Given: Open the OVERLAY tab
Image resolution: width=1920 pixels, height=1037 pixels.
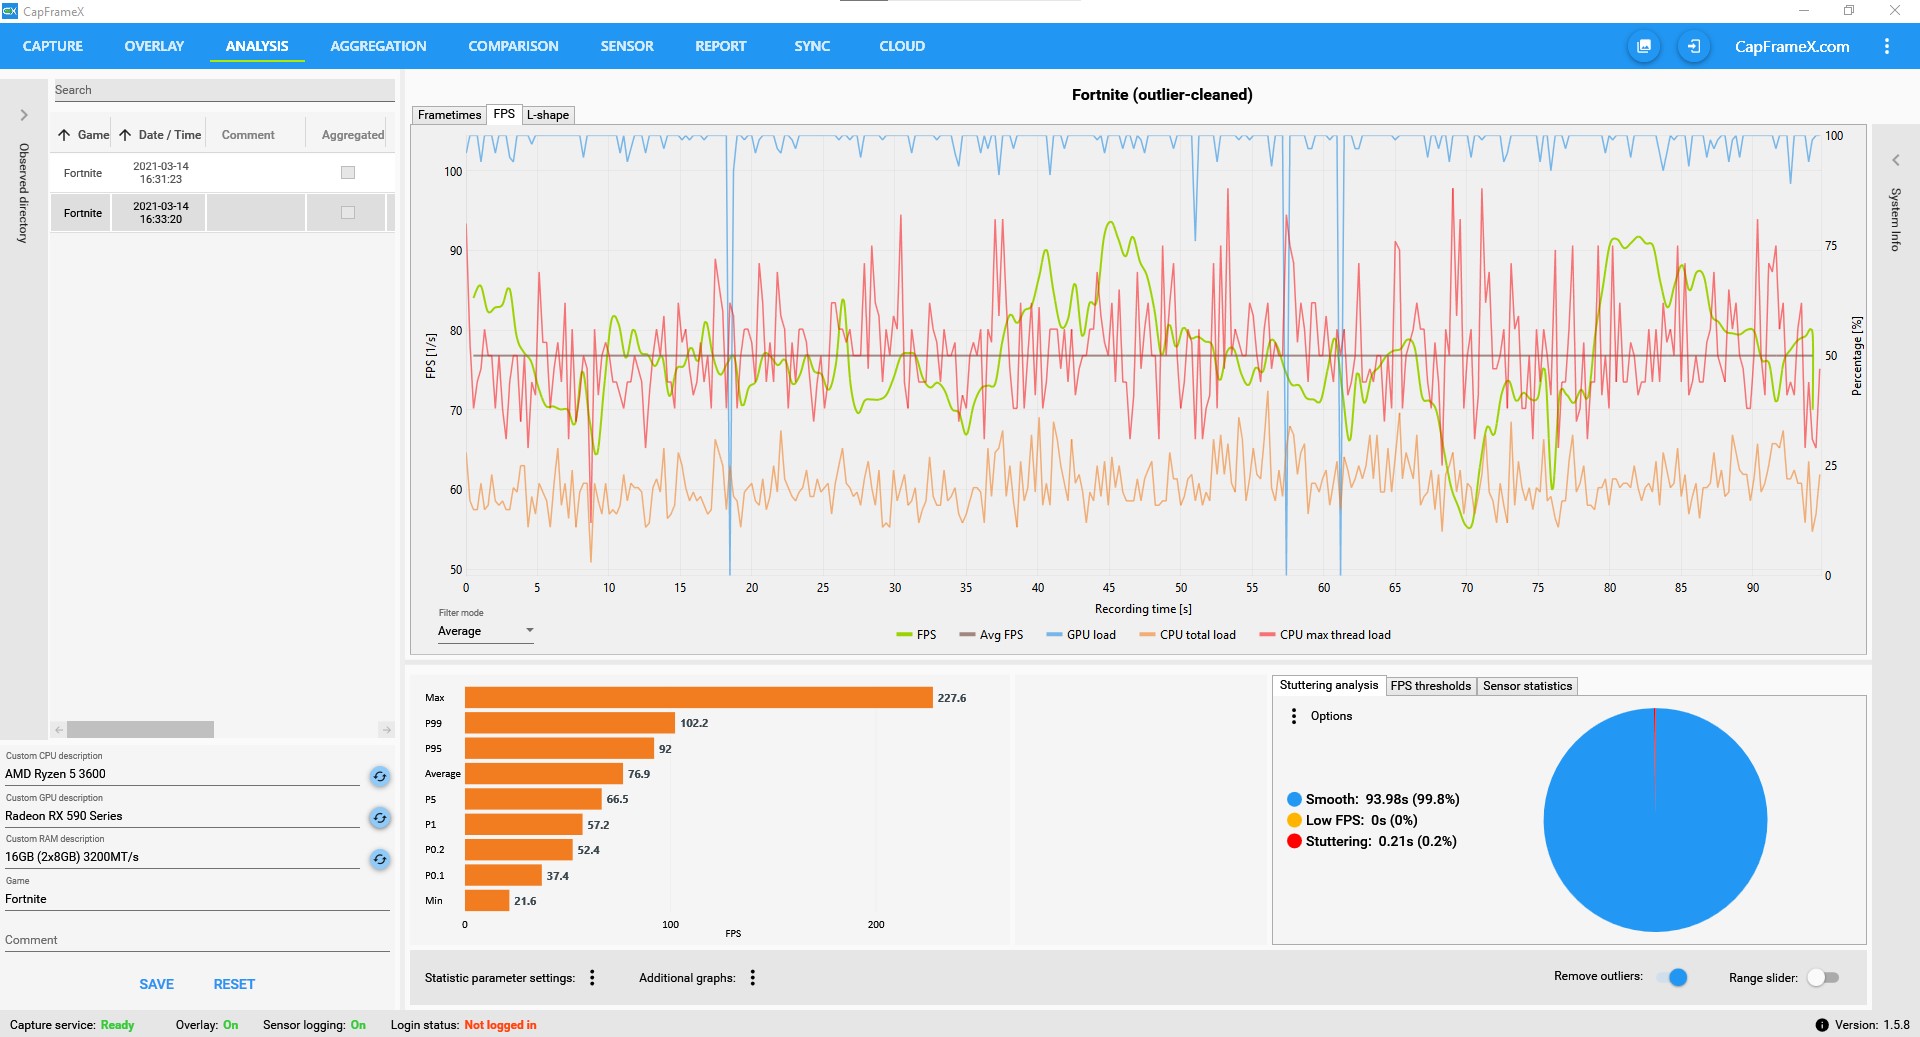Looking at the screenshot, I should click(x=154, y=46).
